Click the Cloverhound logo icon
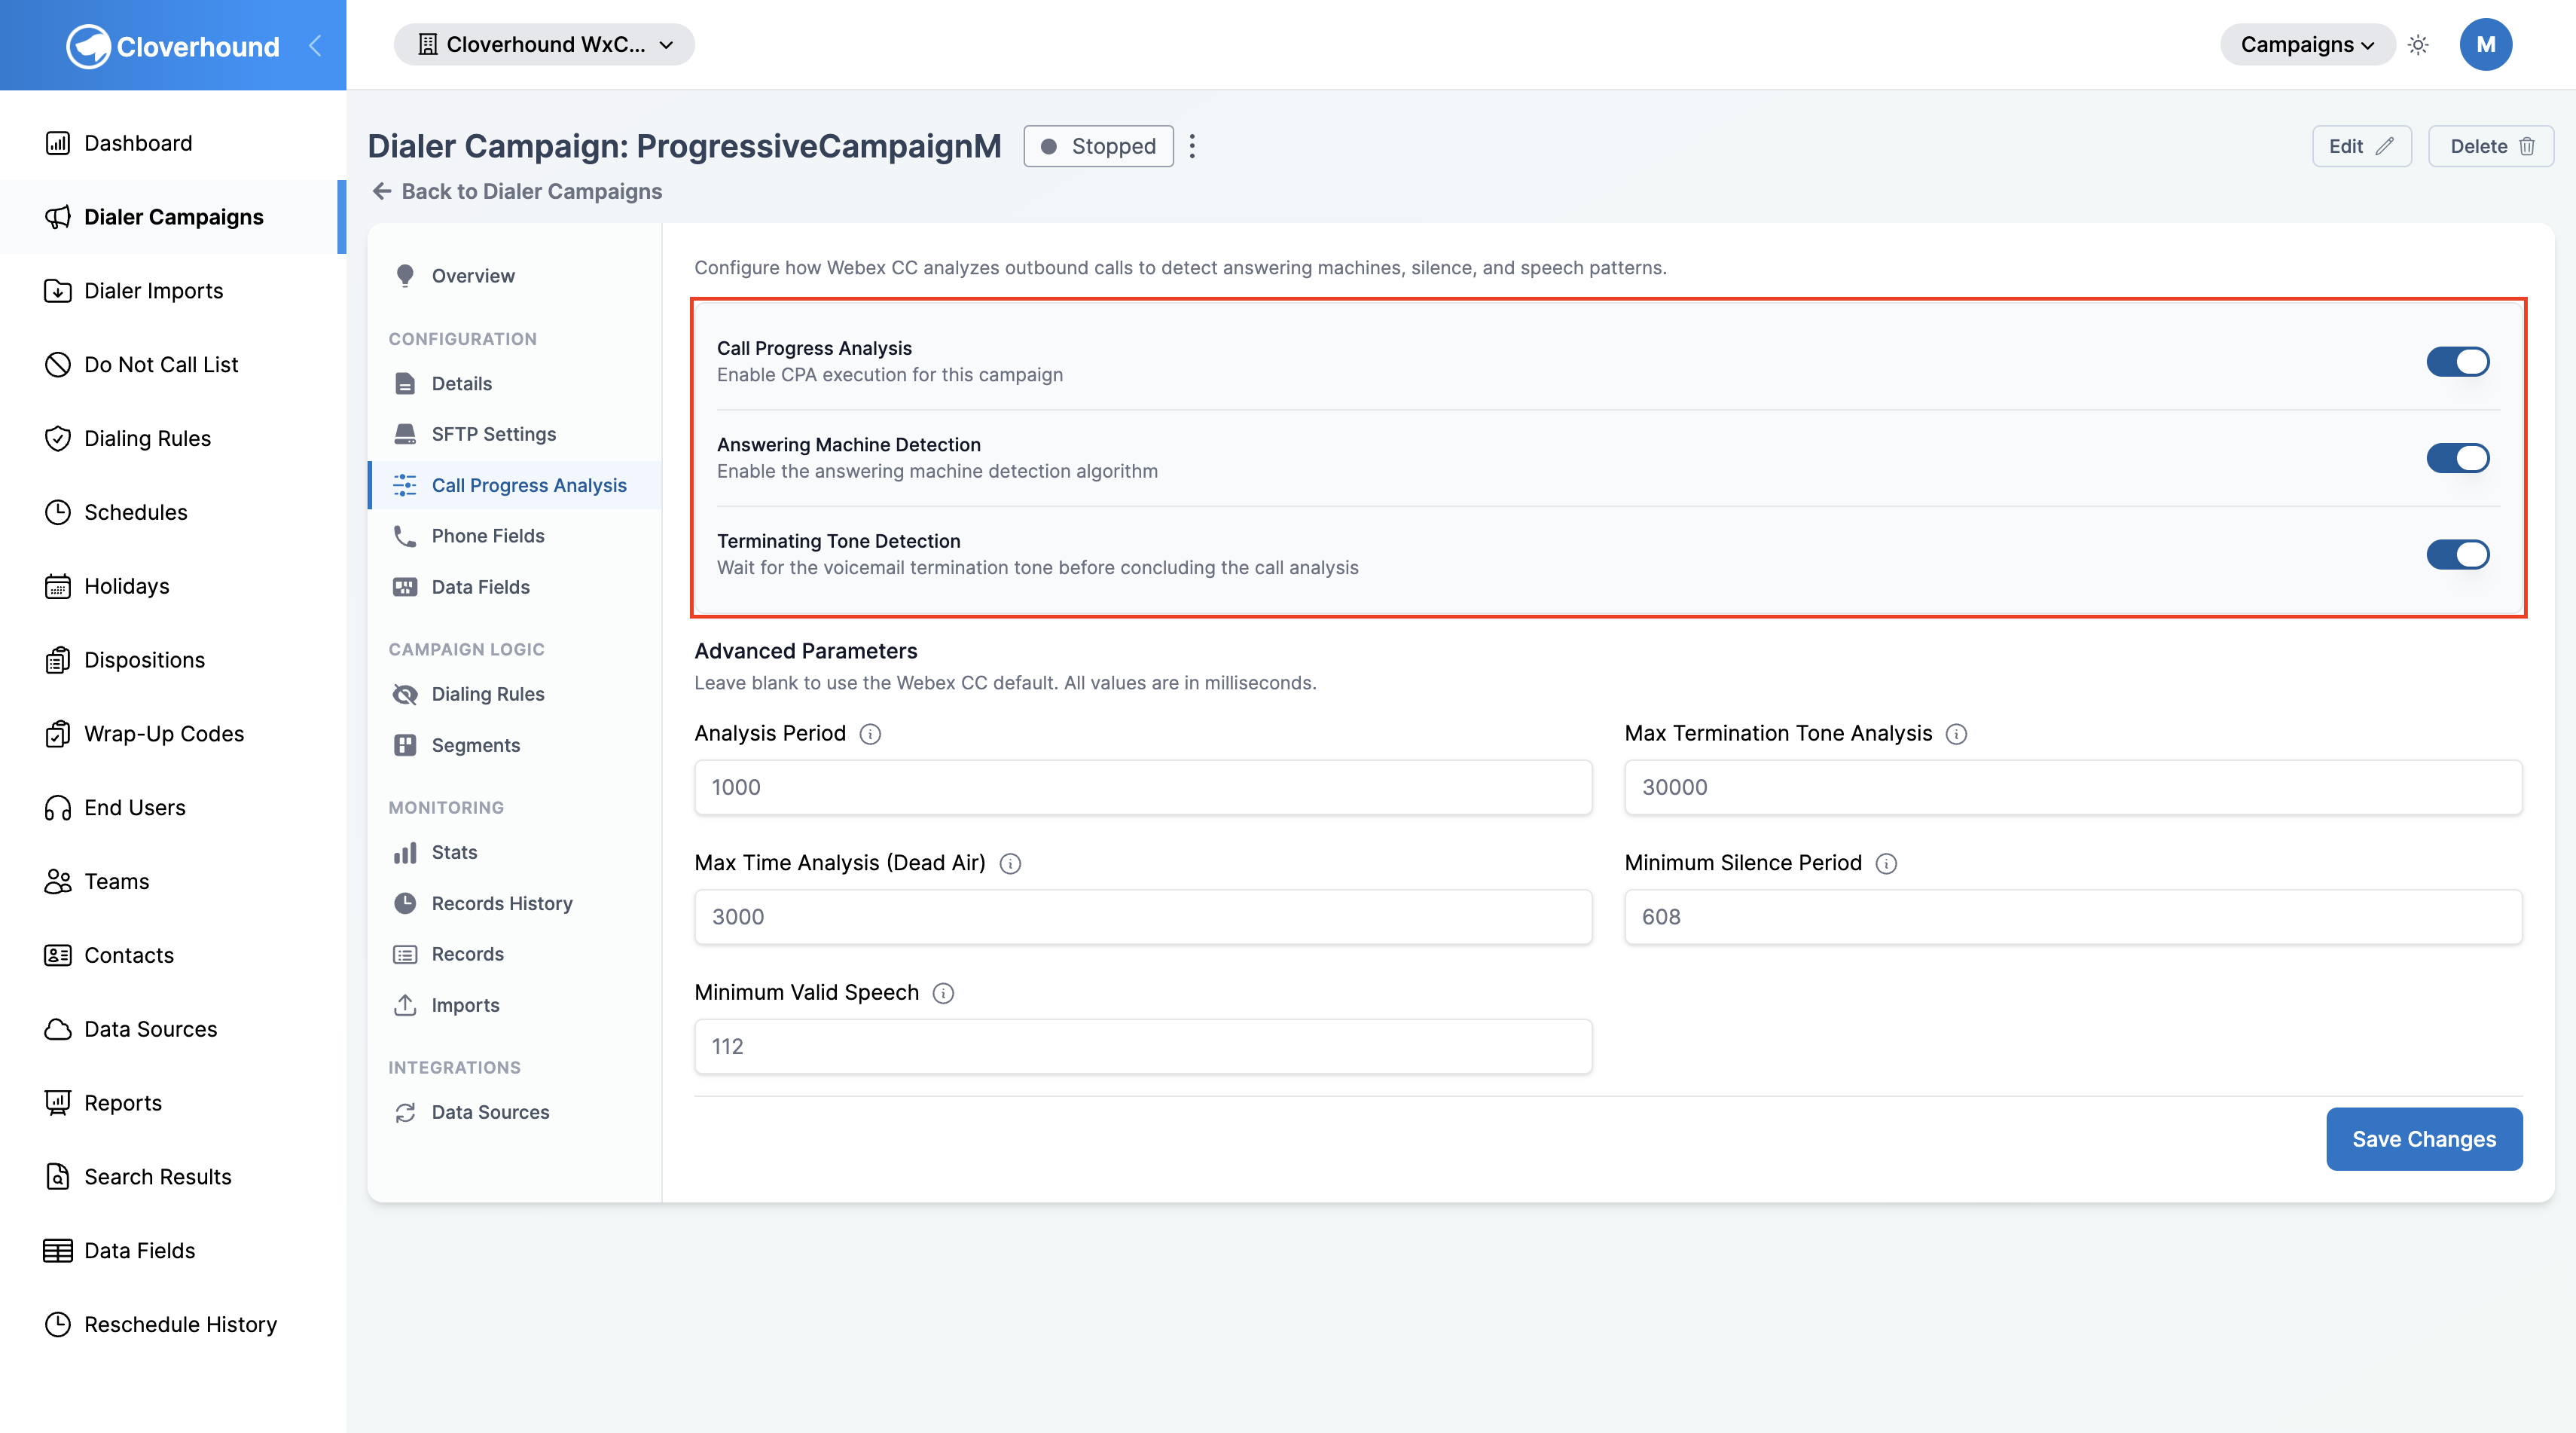The height and width of the screenshot is (1433, 2576). coord(88,46)
